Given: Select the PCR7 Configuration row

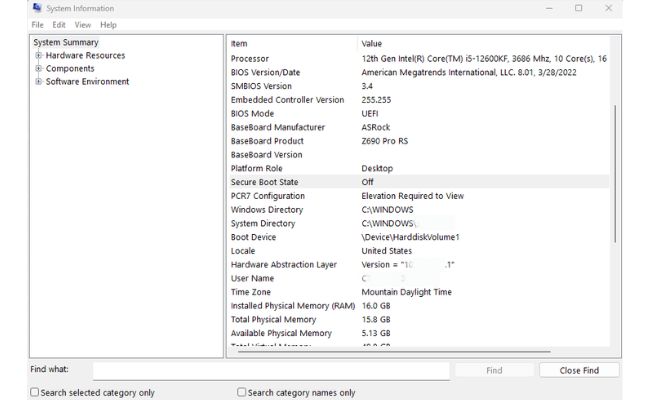Looking at the screenshot, I should tap(419, 196).
